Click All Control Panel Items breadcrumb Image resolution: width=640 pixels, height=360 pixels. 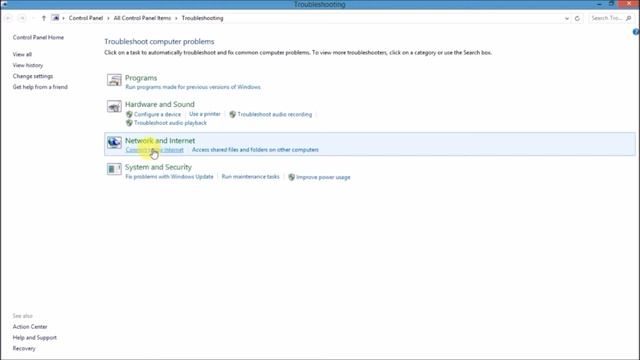point(142,18)
